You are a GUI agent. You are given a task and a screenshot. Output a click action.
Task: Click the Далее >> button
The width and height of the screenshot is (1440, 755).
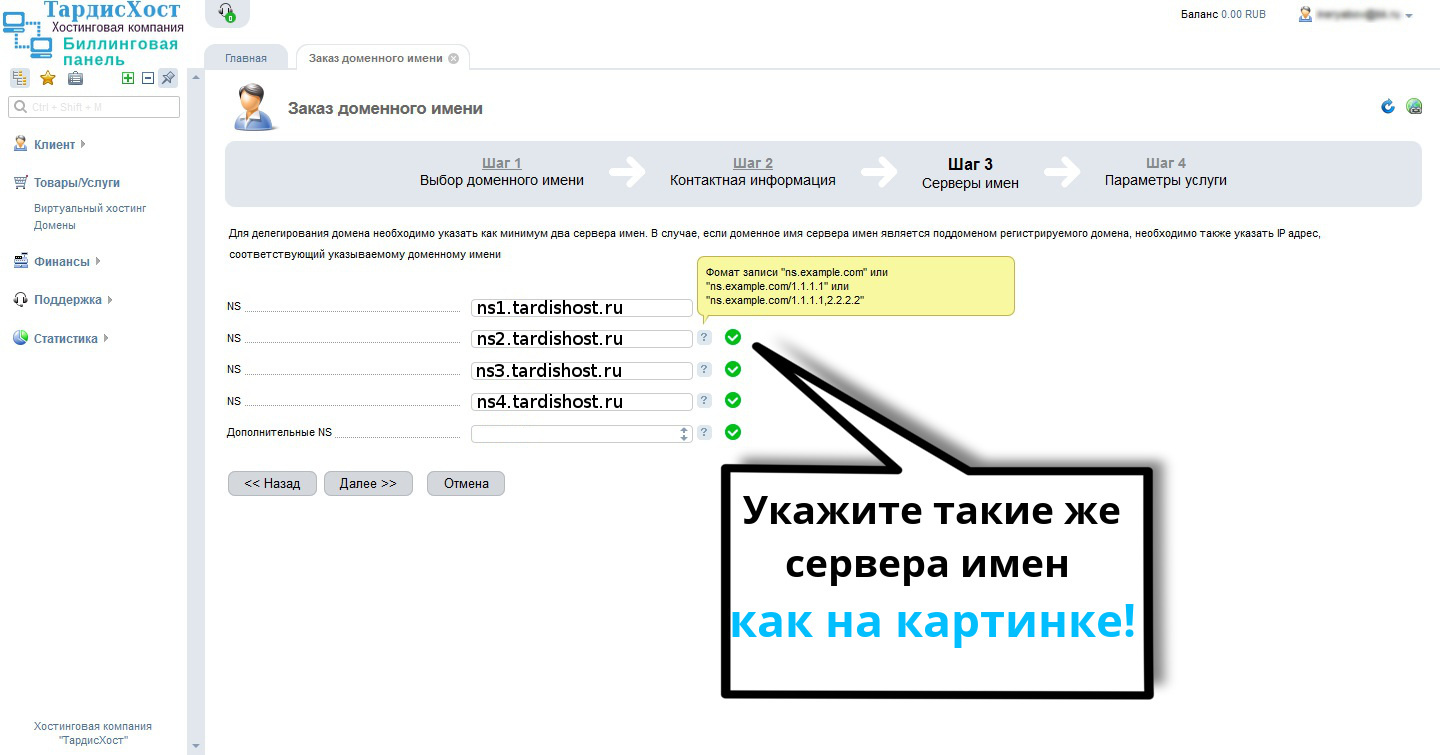[368, 484]
